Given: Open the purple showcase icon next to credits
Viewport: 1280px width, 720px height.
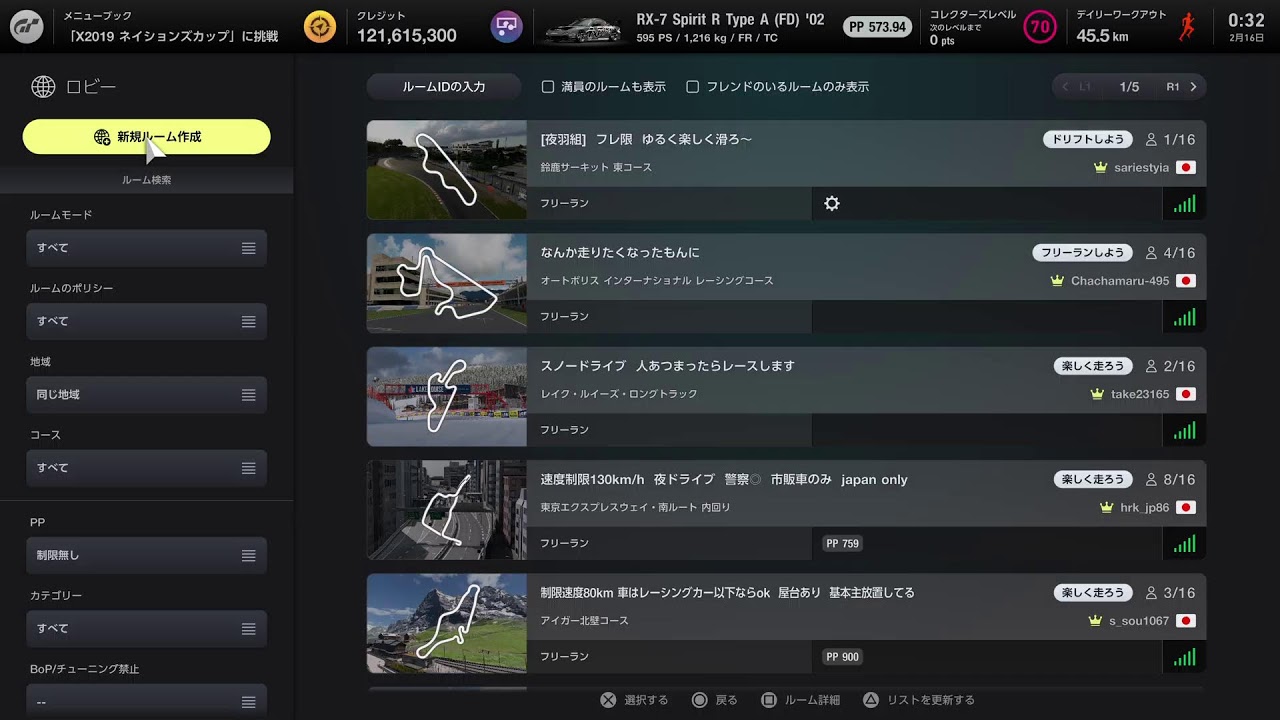Looking at the screenshot, I should click(506, 26).
